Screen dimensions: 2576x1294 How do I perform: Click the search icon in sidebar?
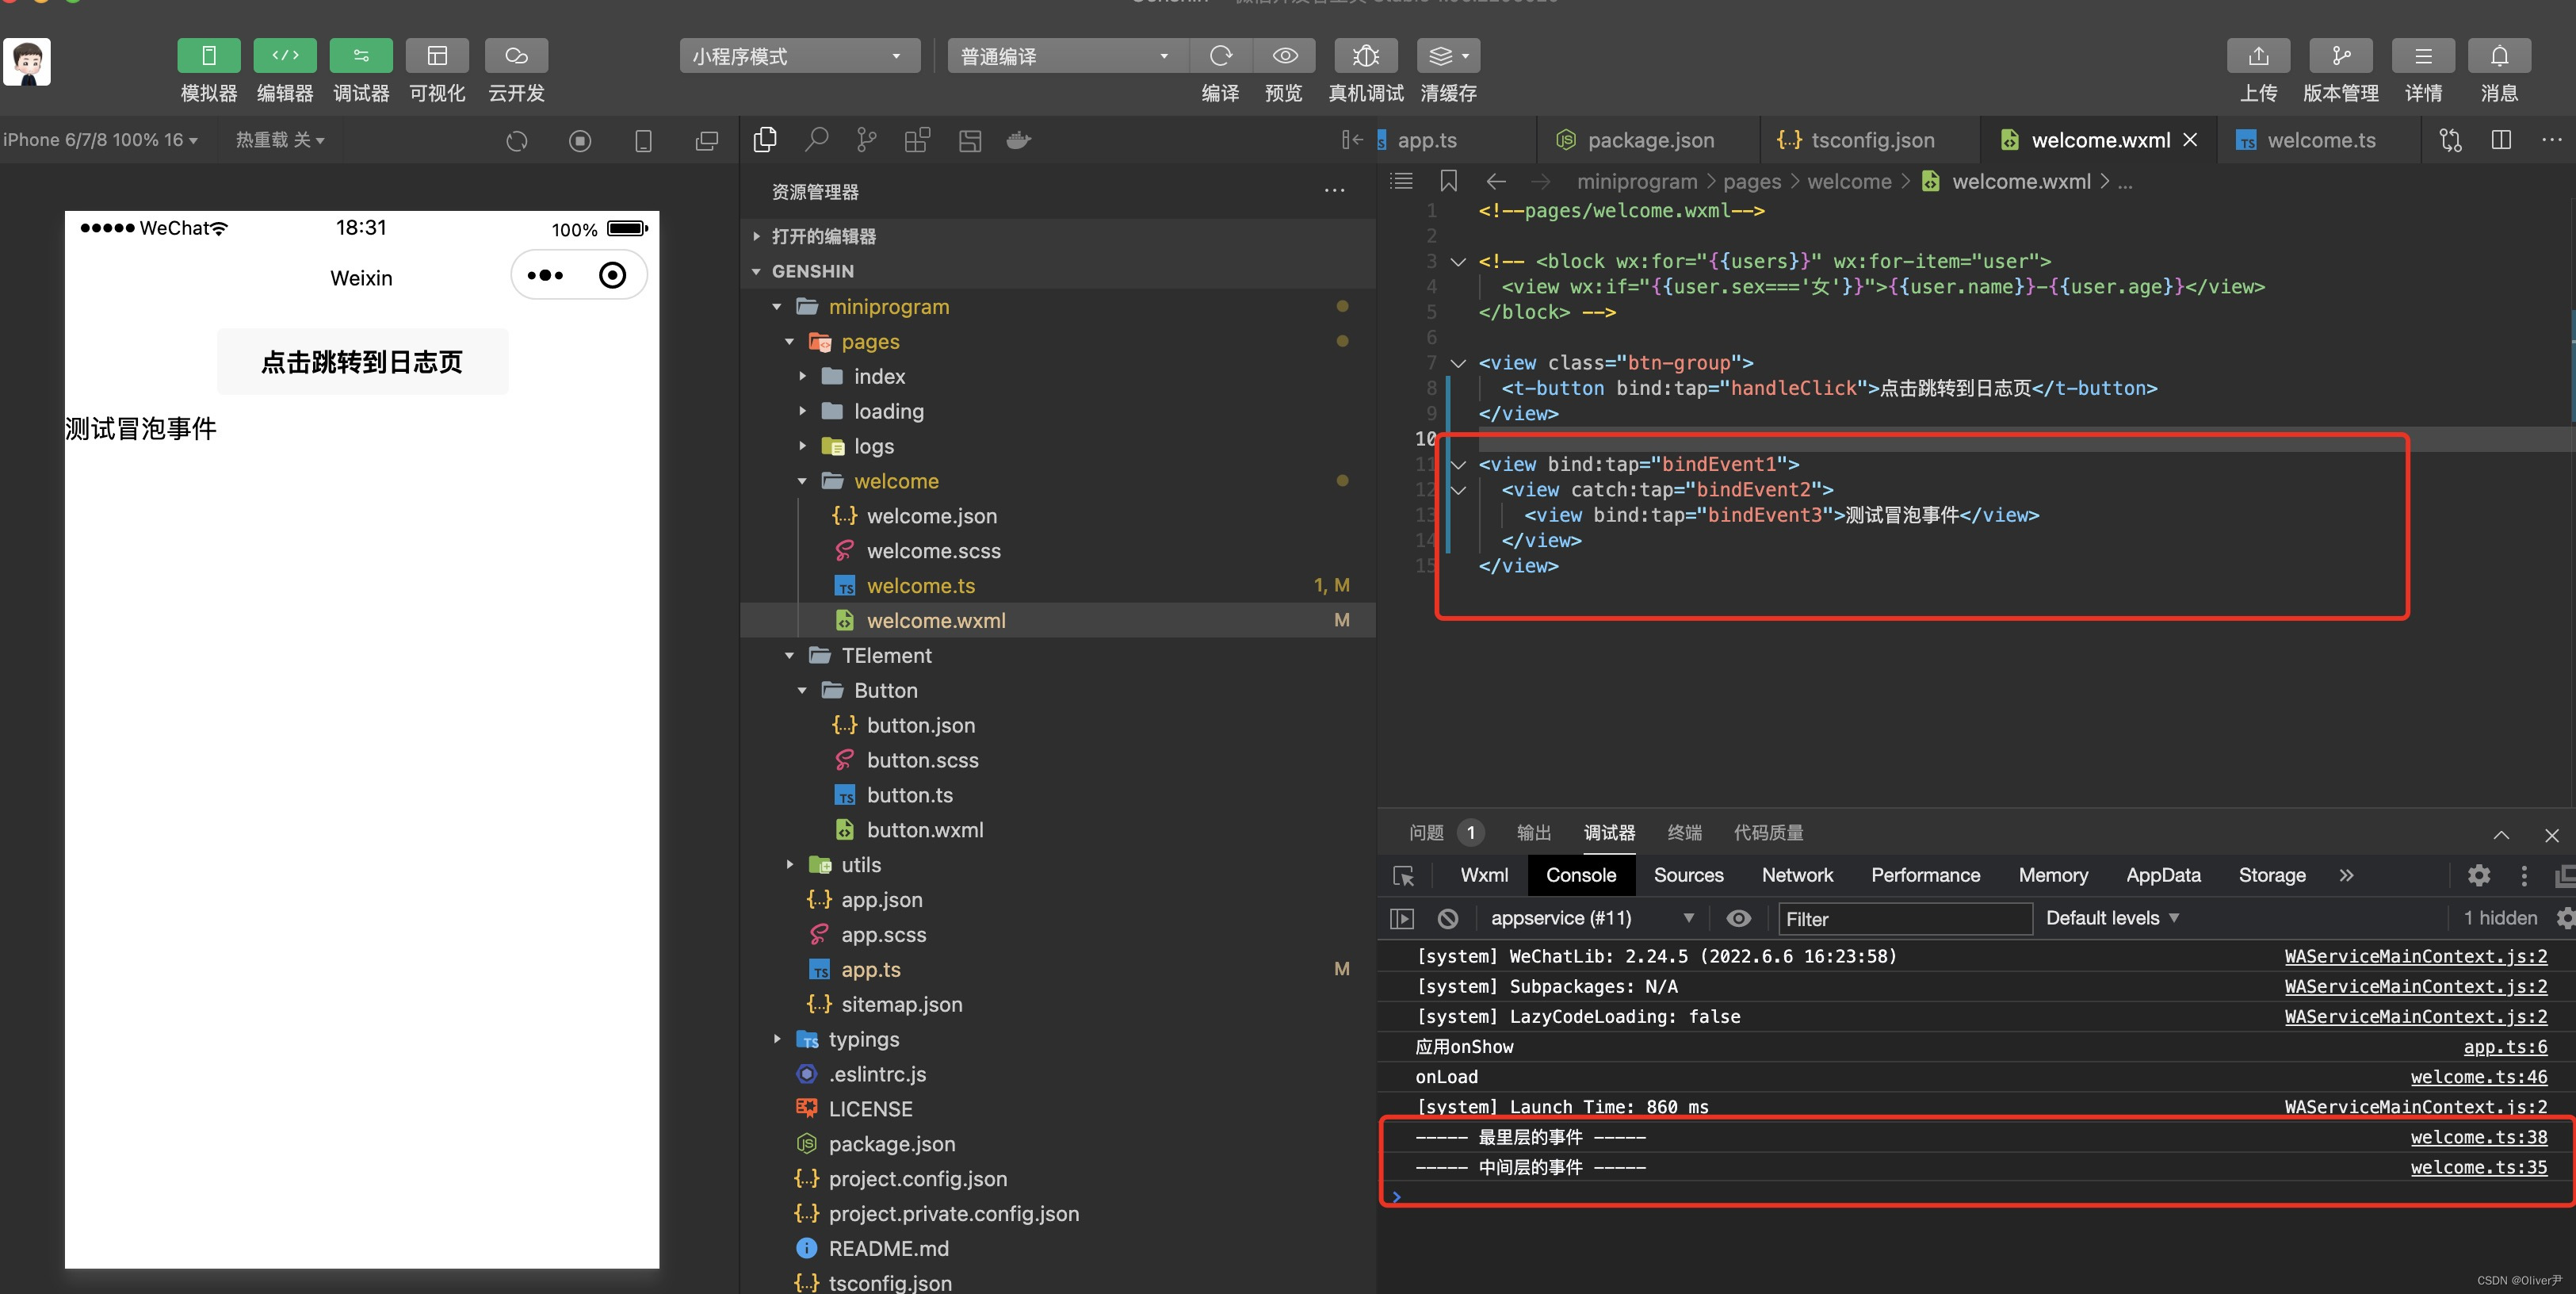click(x=816, y=140)
